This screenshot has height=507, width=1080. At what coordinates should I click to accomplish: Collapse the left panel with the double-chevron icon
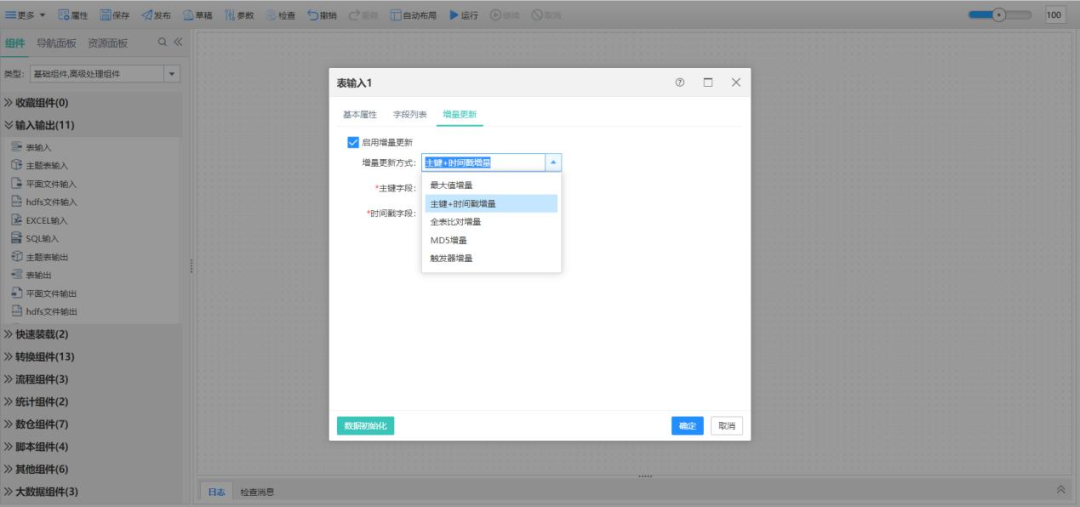178,42
